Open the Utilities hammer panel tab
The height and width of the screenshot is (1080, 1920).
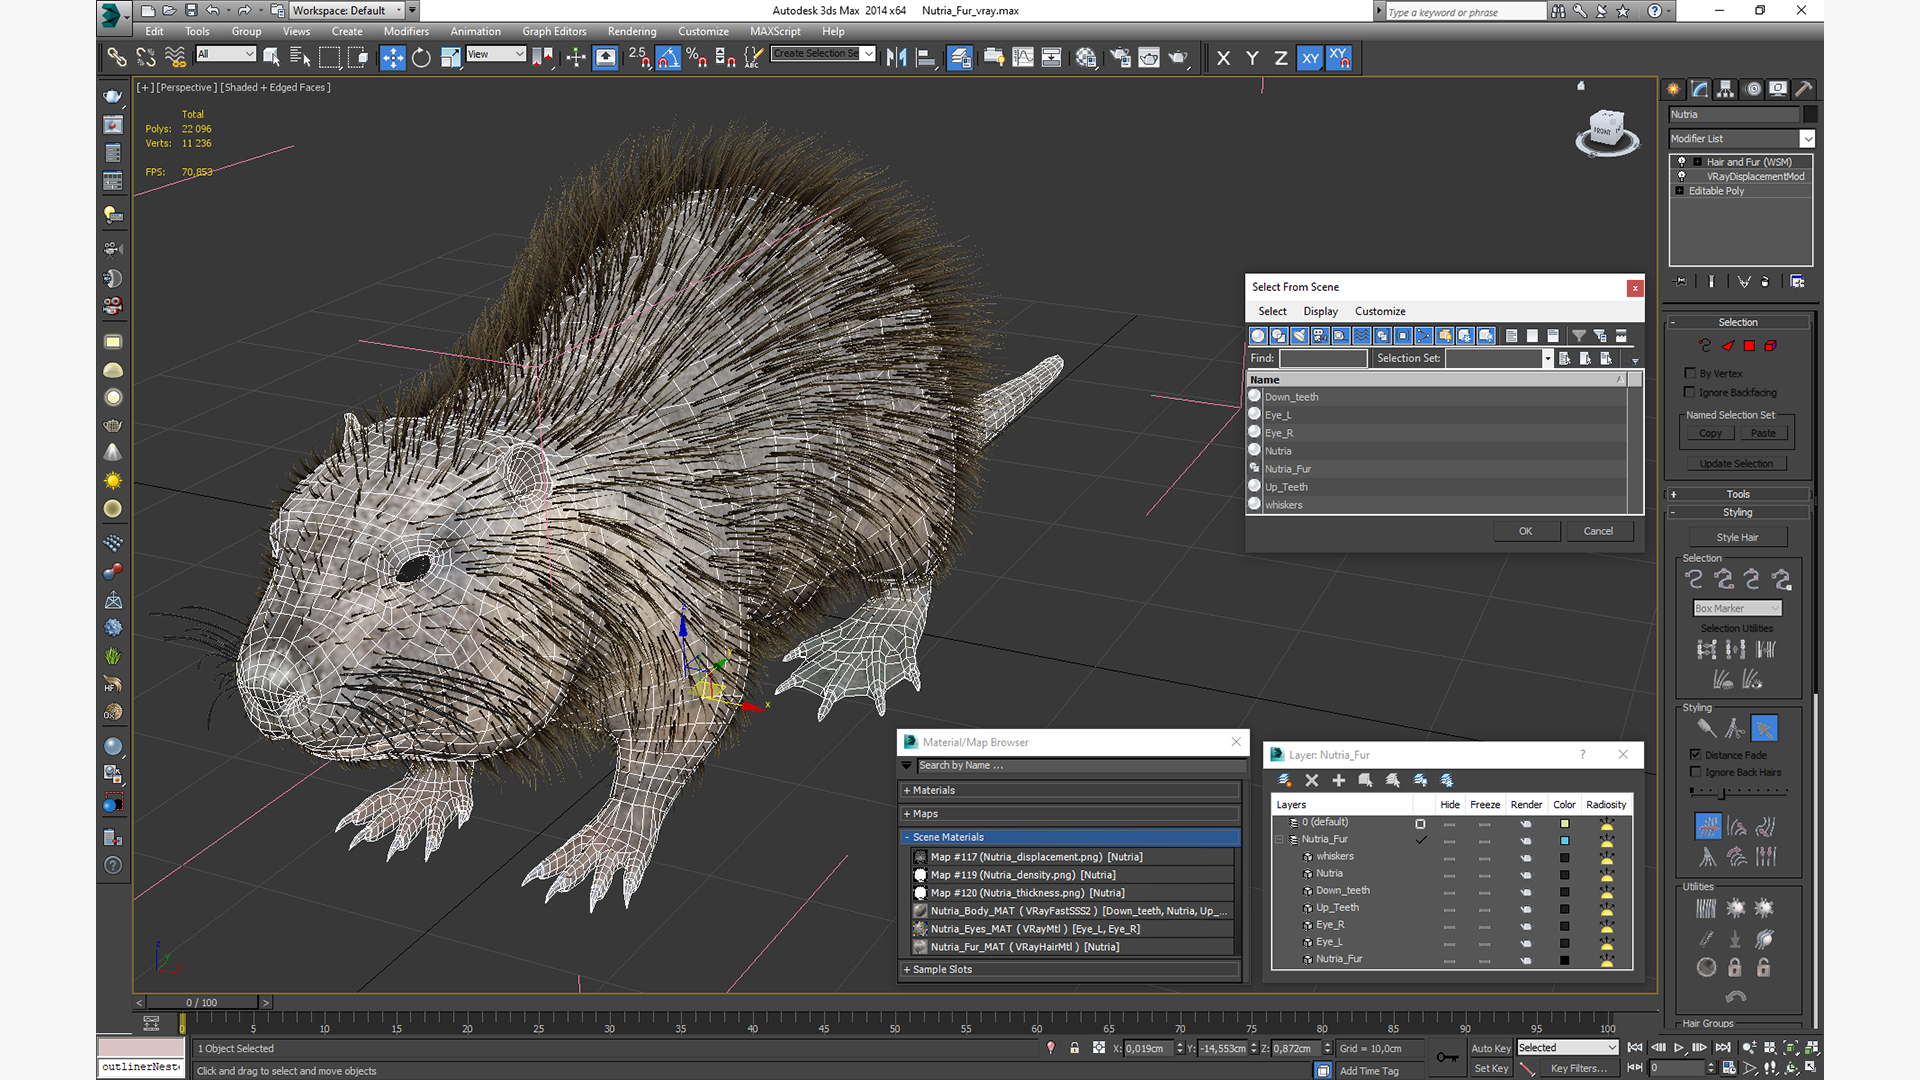point(1804,89)
